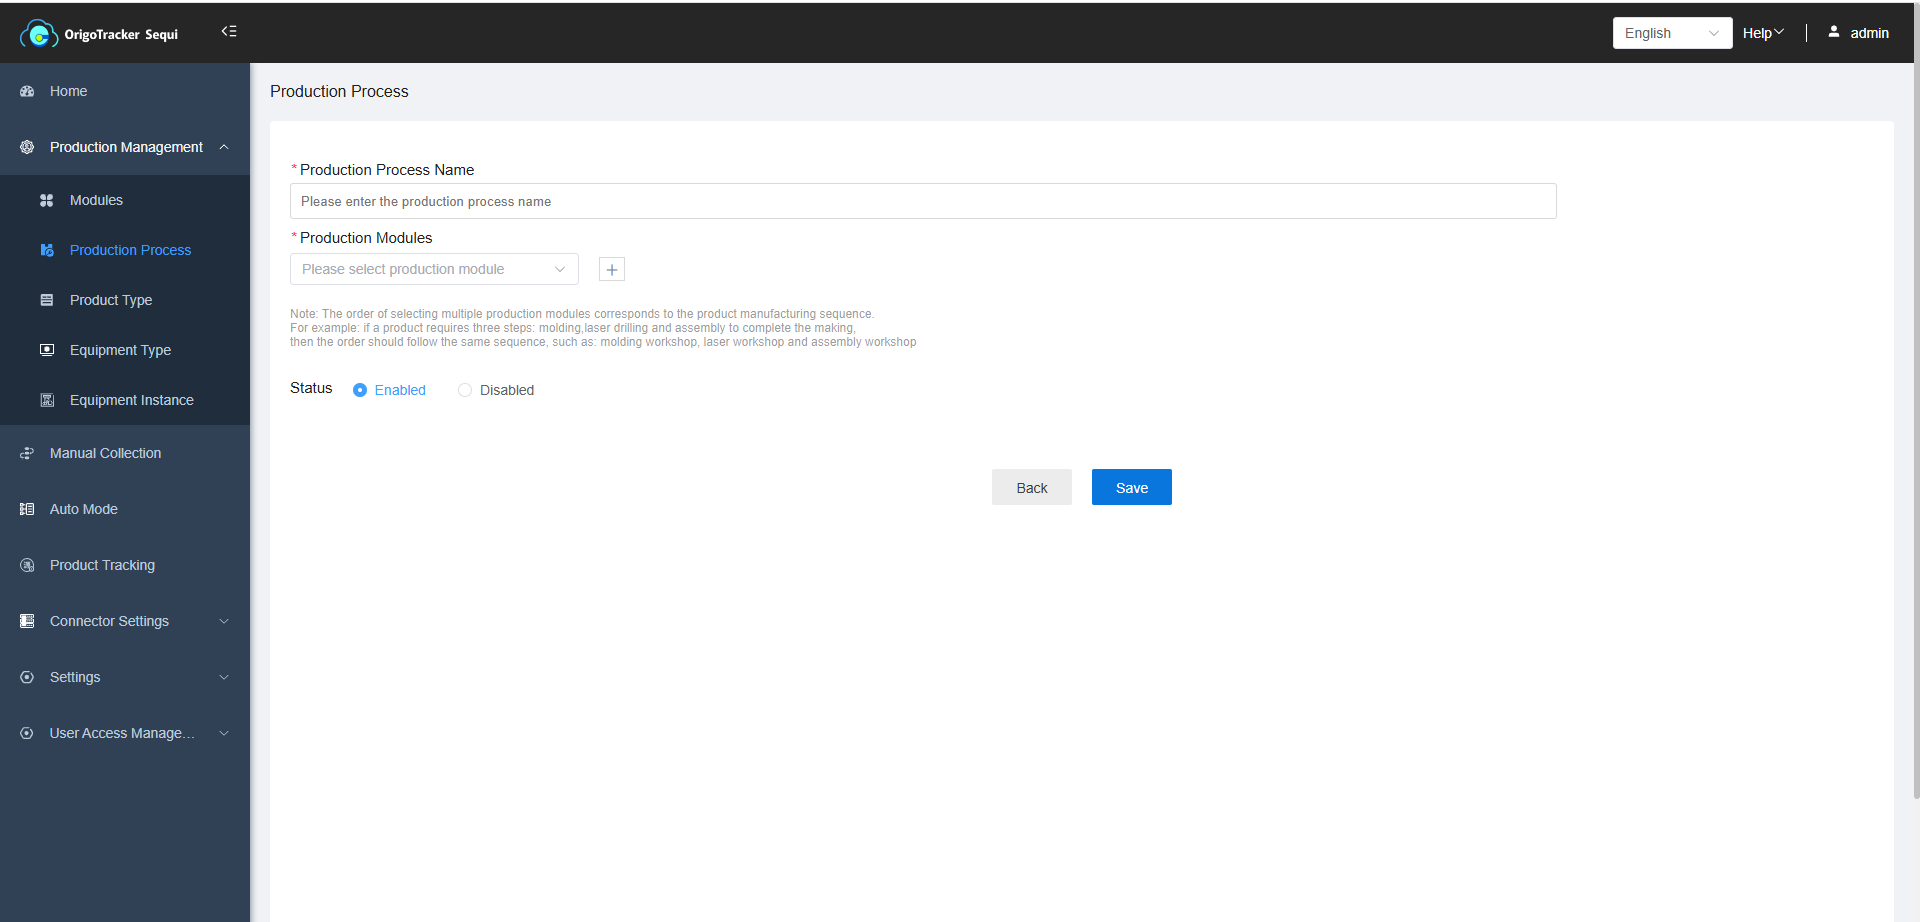Screen dimensions: 1920x922
Task: Click the Save button
Action: 1131,487
